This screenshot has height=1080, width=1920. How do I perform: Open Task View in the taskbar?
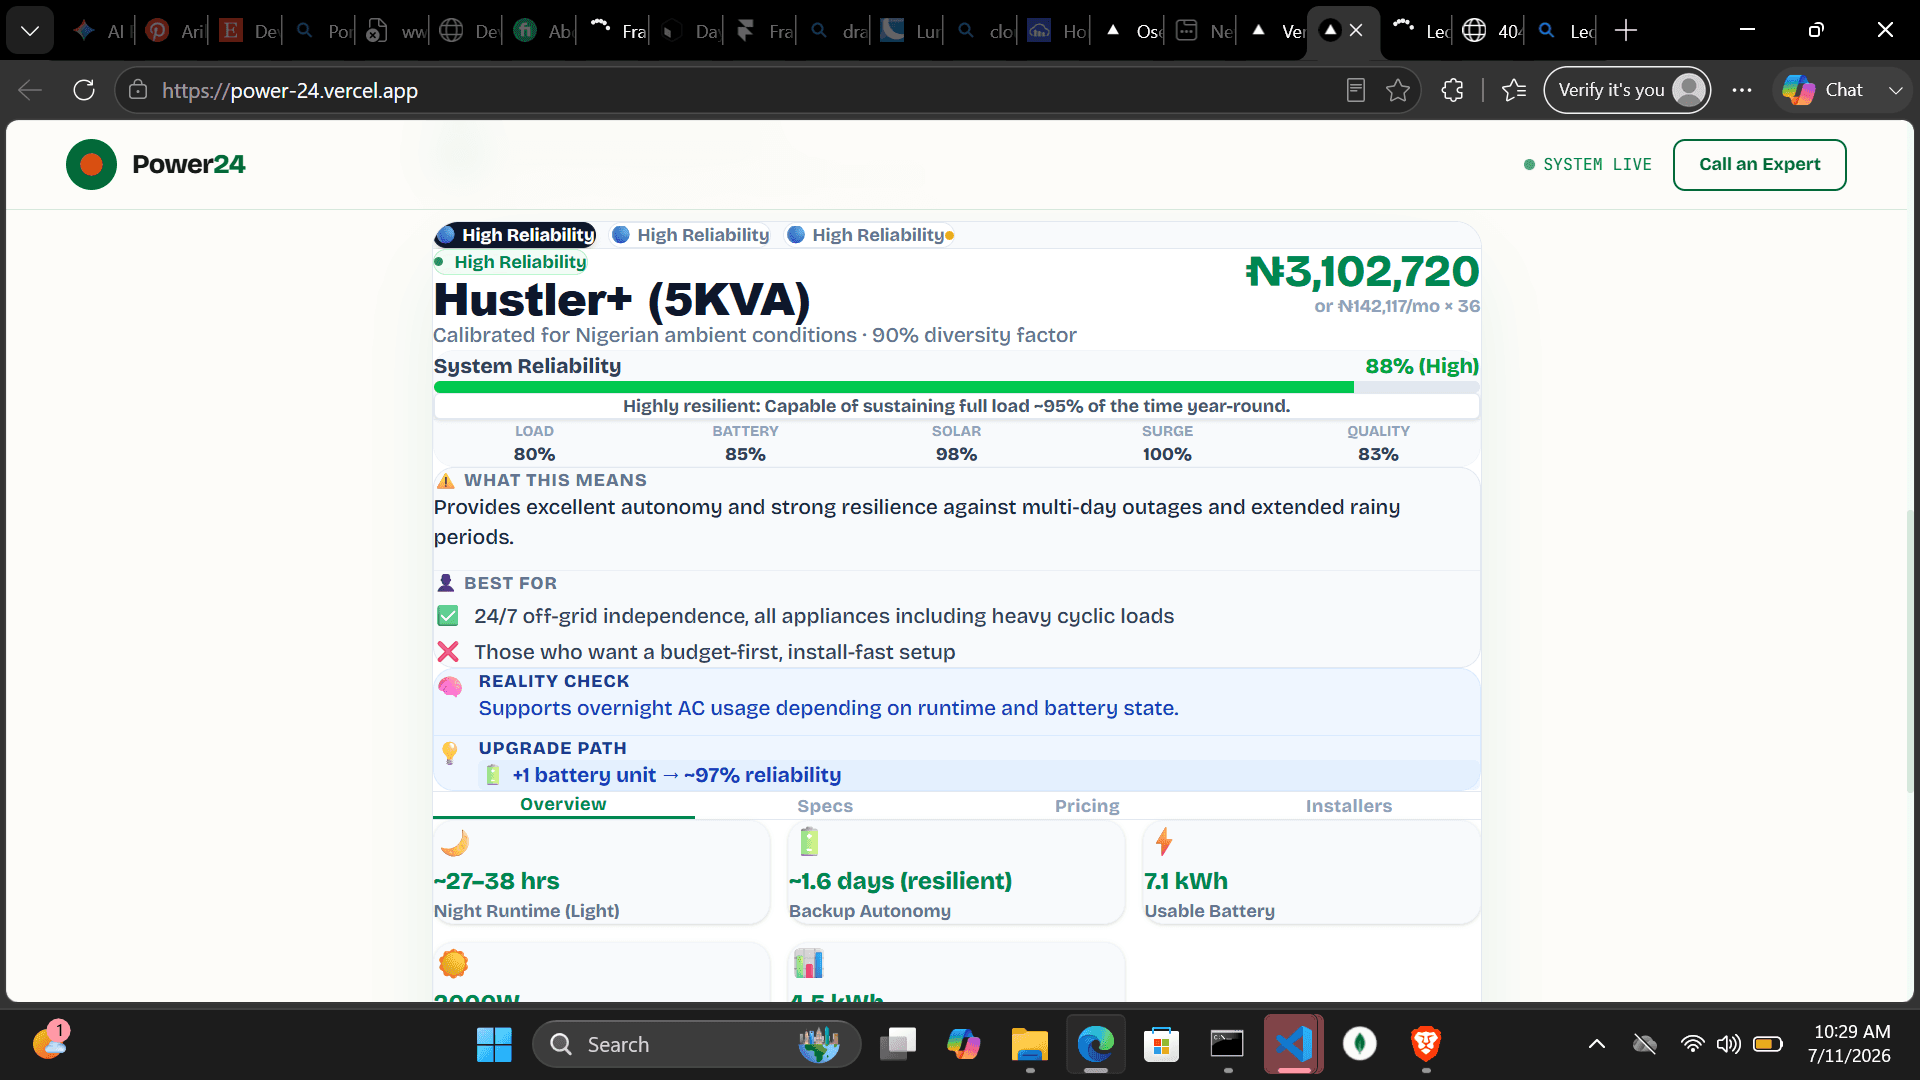898,1045
